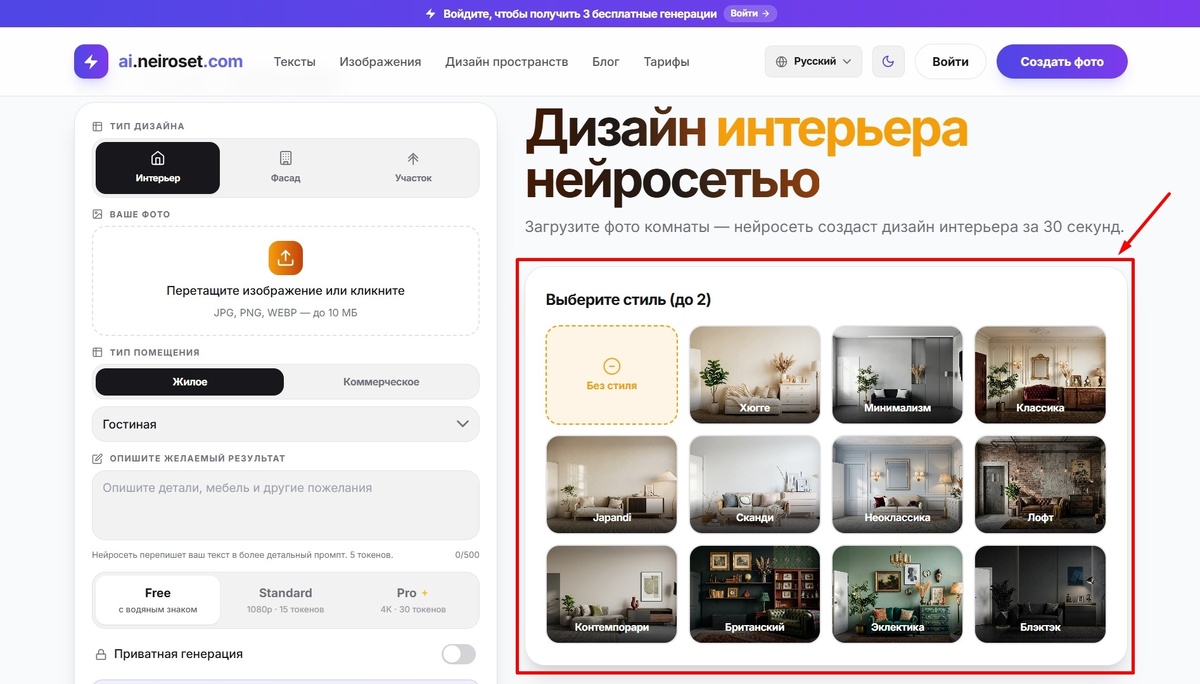Click the description text area

click(x=285, y=505)
